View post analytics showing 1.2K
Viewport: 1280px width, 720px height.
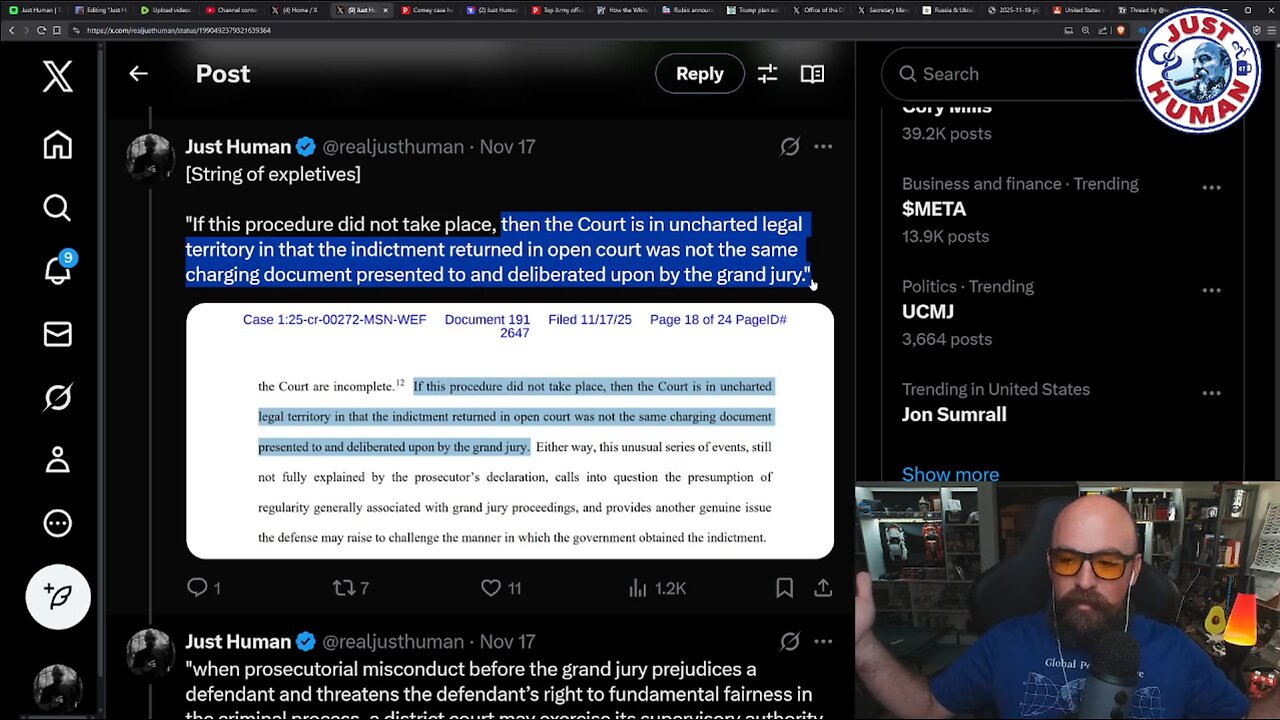[656, 588]
